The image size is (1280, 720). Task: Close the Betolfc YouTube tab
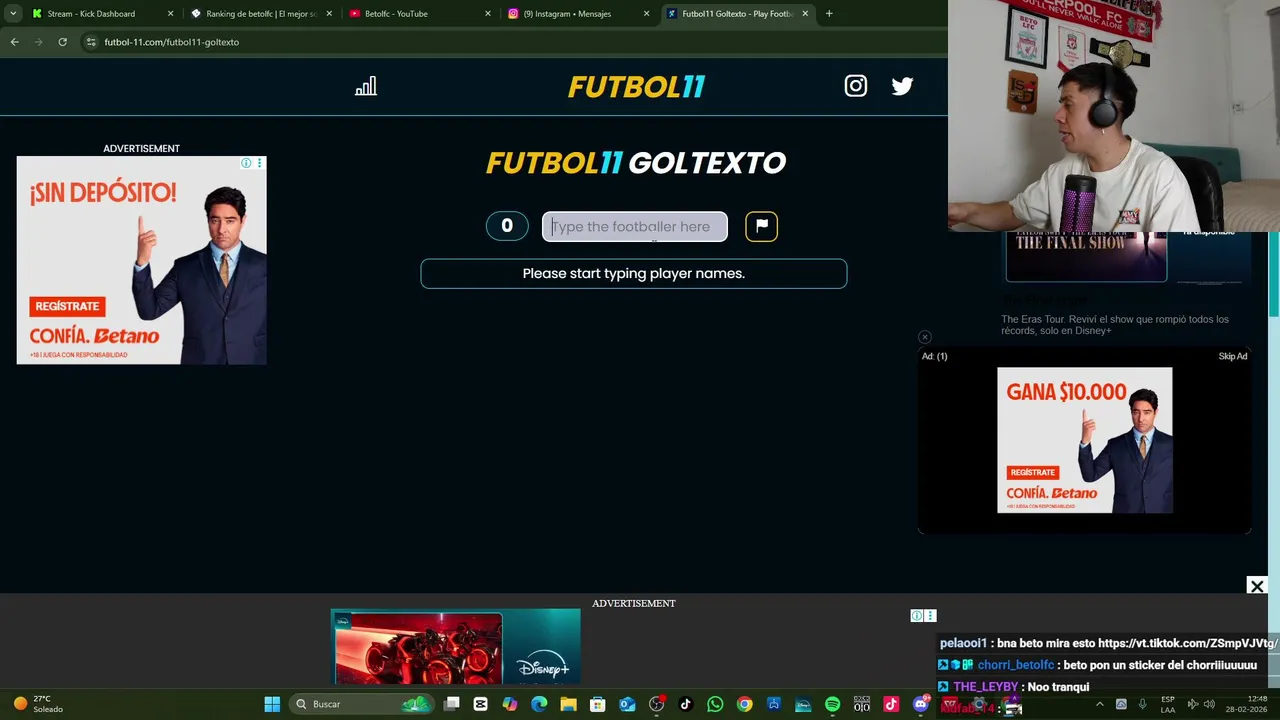pos(488,14)
